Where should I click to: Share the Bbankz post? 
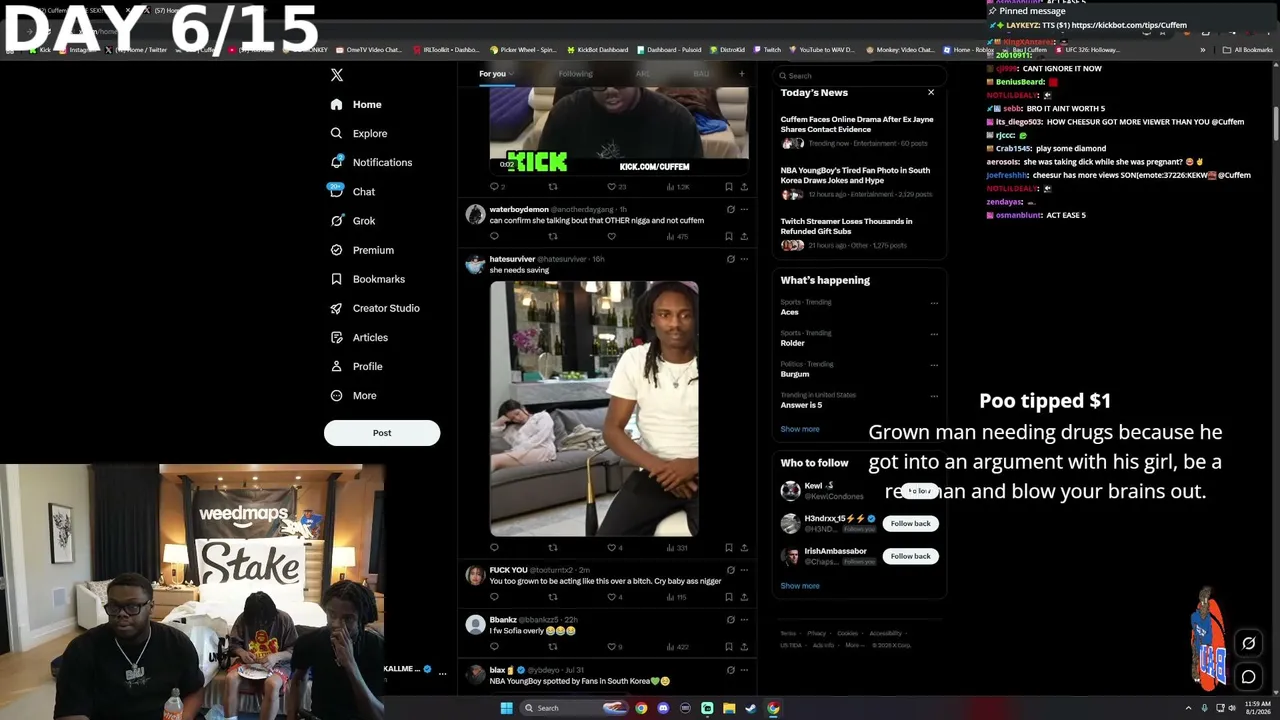[744, 647]
